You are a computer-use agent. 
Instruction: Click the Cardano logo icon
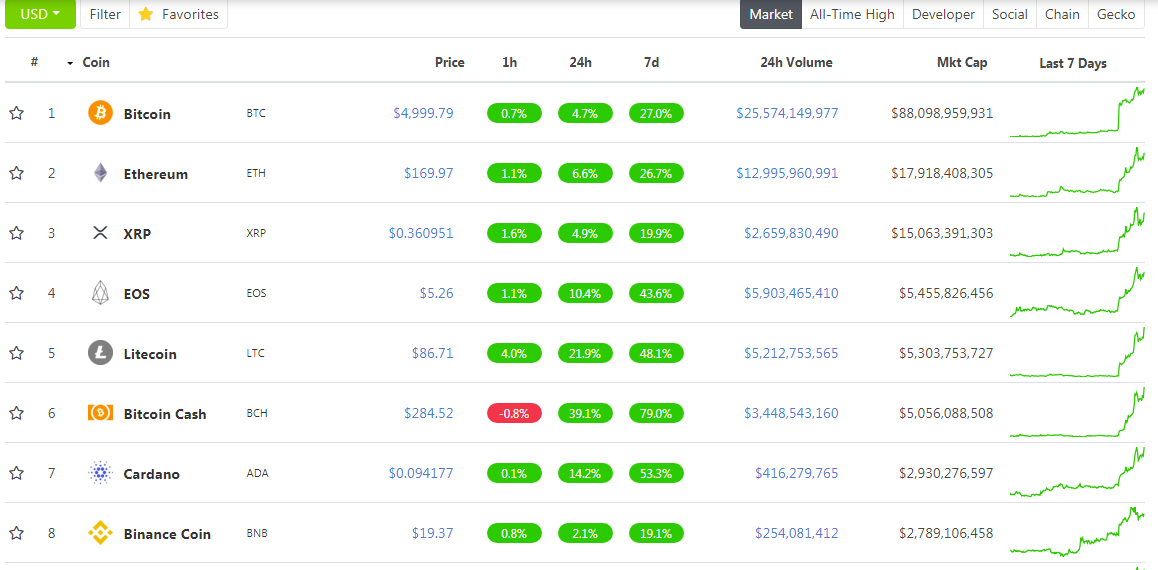100,473
